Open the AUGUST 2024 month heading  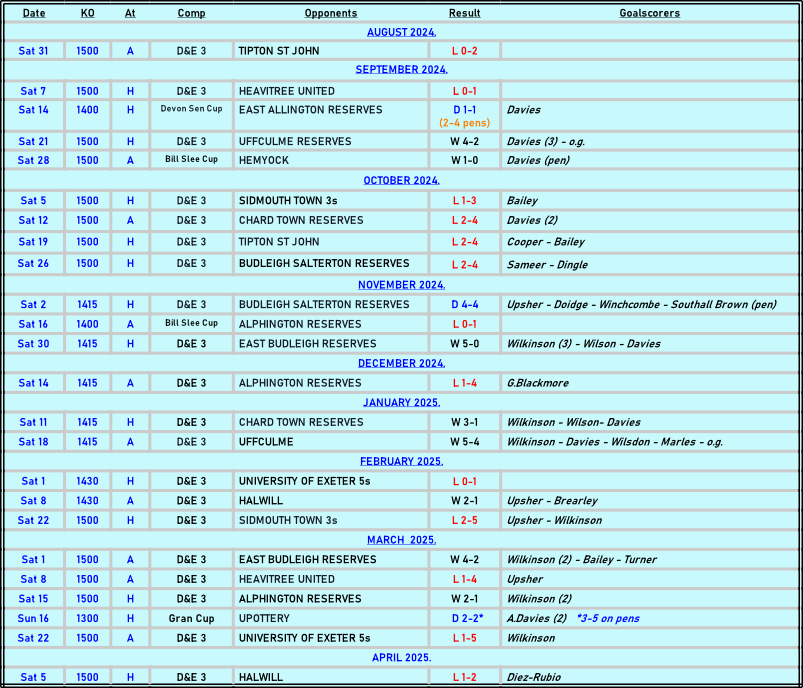tap(401, 32)
